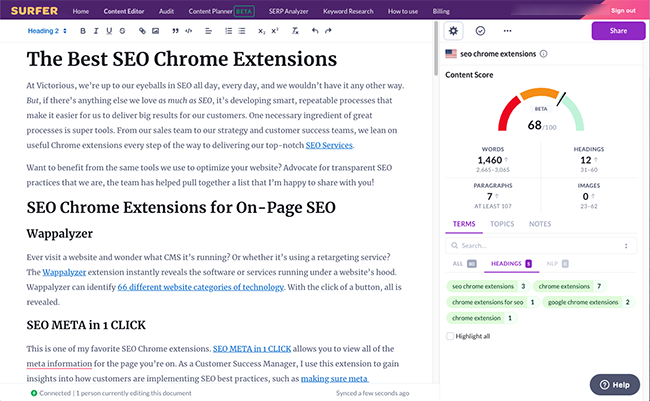The height and width of the screenshot is (401, 650).
Task: Open the SEO Services link
Action: [x=330, y=145]
